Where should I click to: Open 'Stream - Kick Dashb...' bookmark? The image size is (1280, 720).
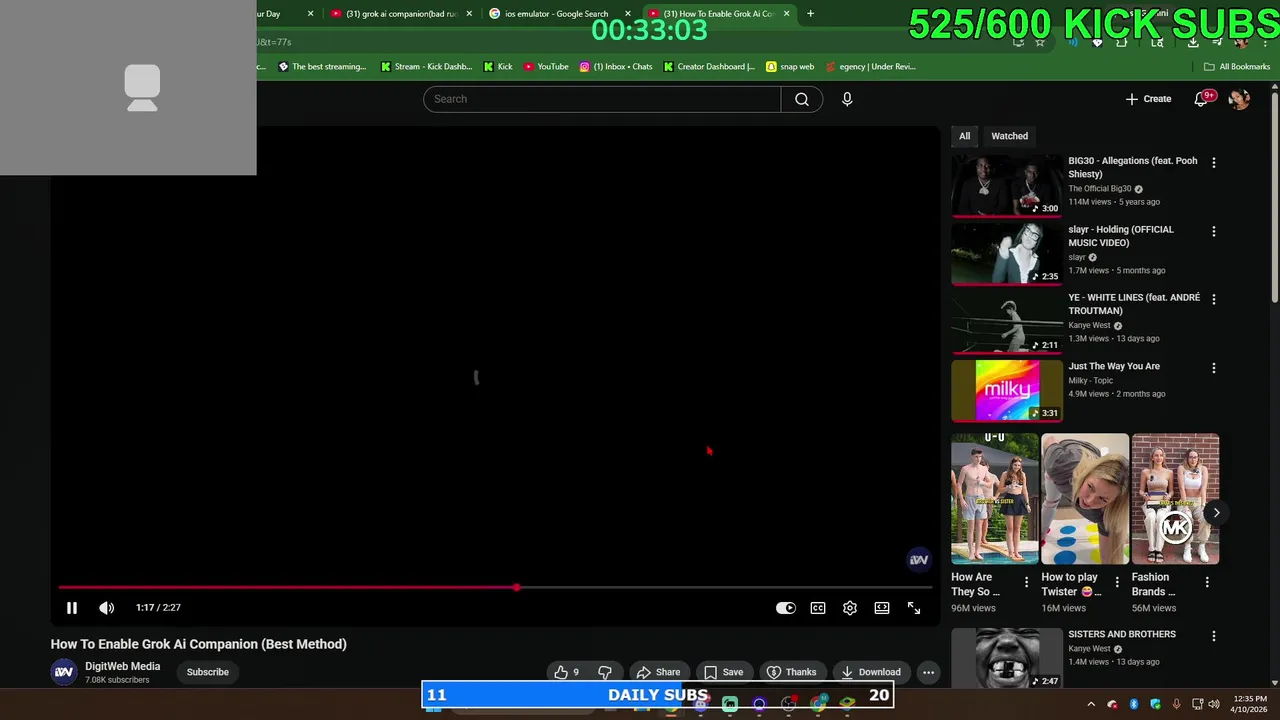point(426,67)
